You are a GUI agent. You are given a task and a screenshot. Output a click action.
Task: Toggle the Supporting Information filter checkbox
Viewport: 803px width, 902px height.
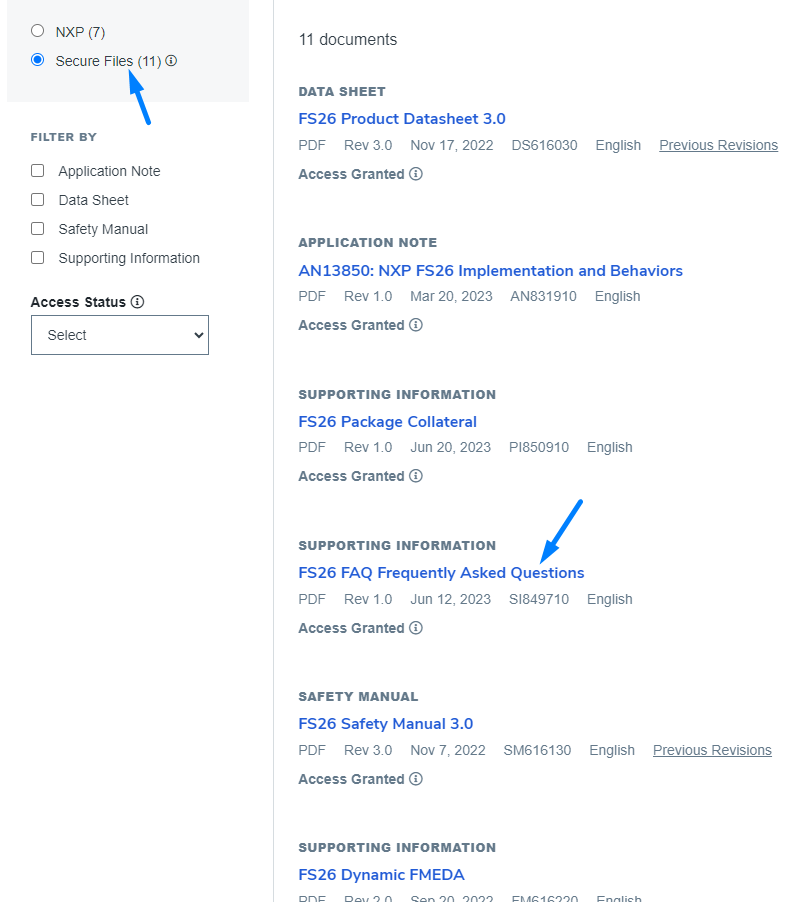38,258
